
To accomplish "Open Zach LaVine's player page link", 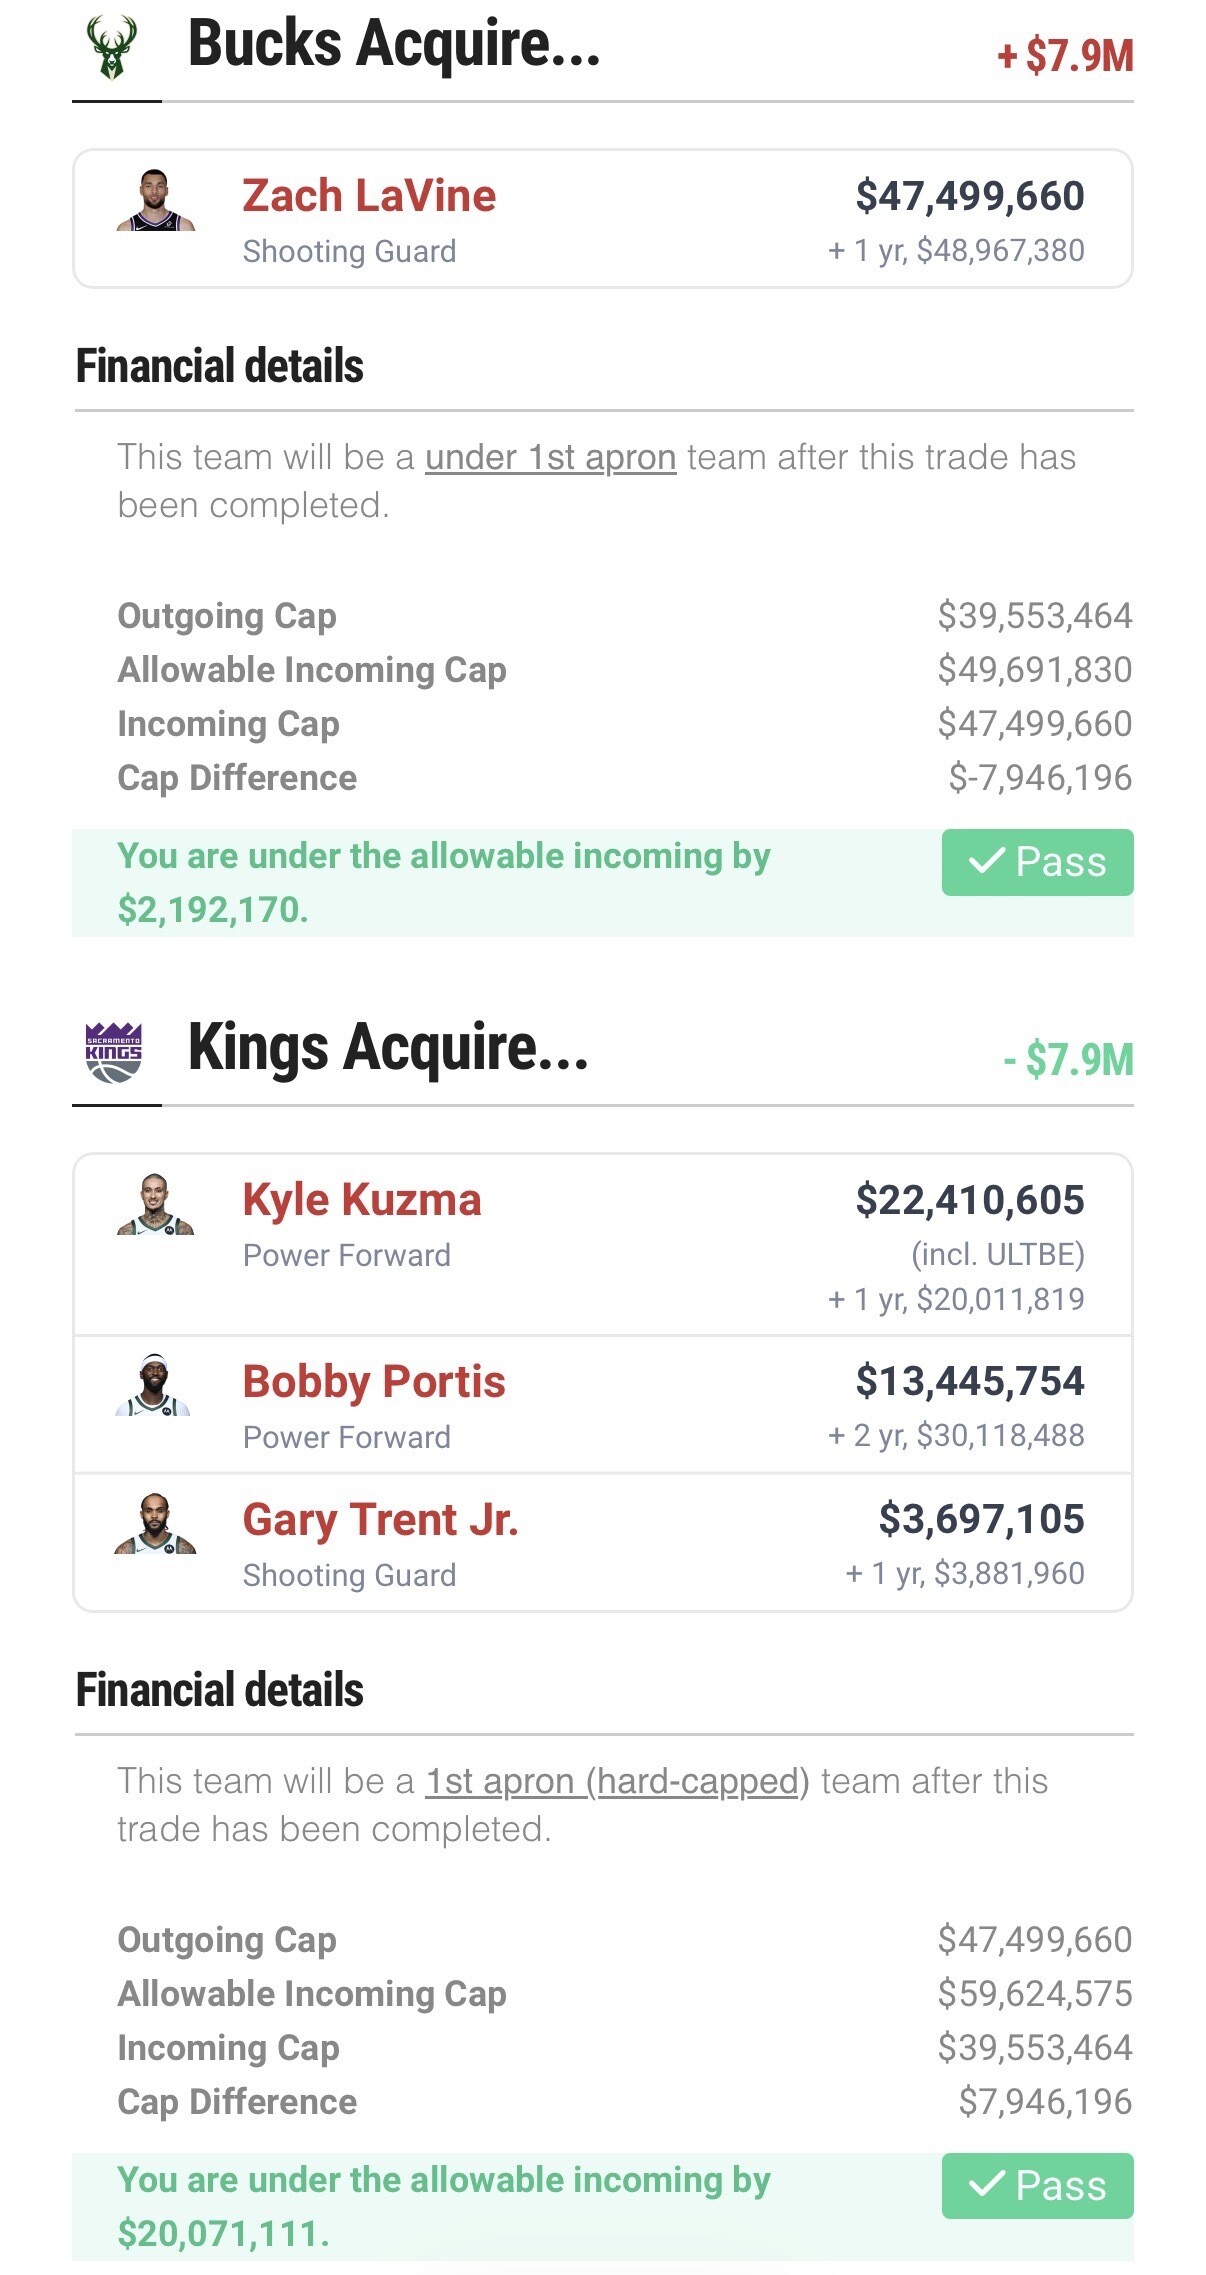I will (x=369, y=196).
